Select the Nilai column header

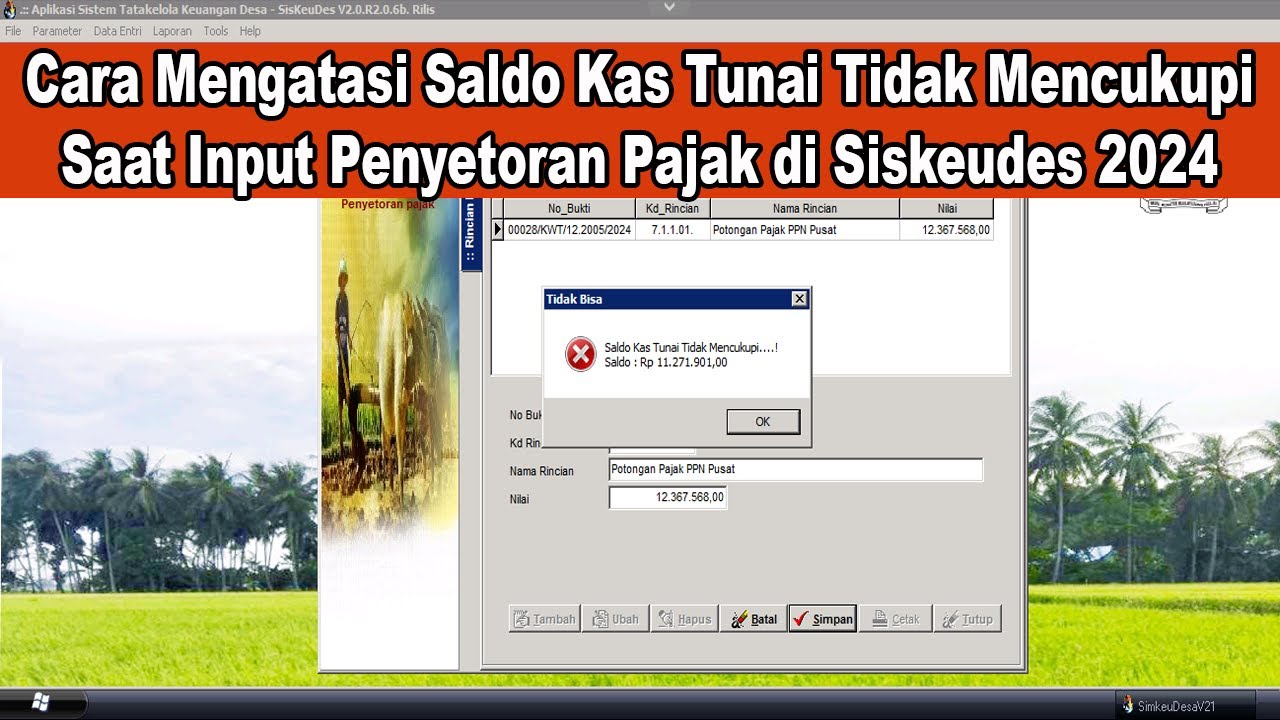tap(947, 209)
